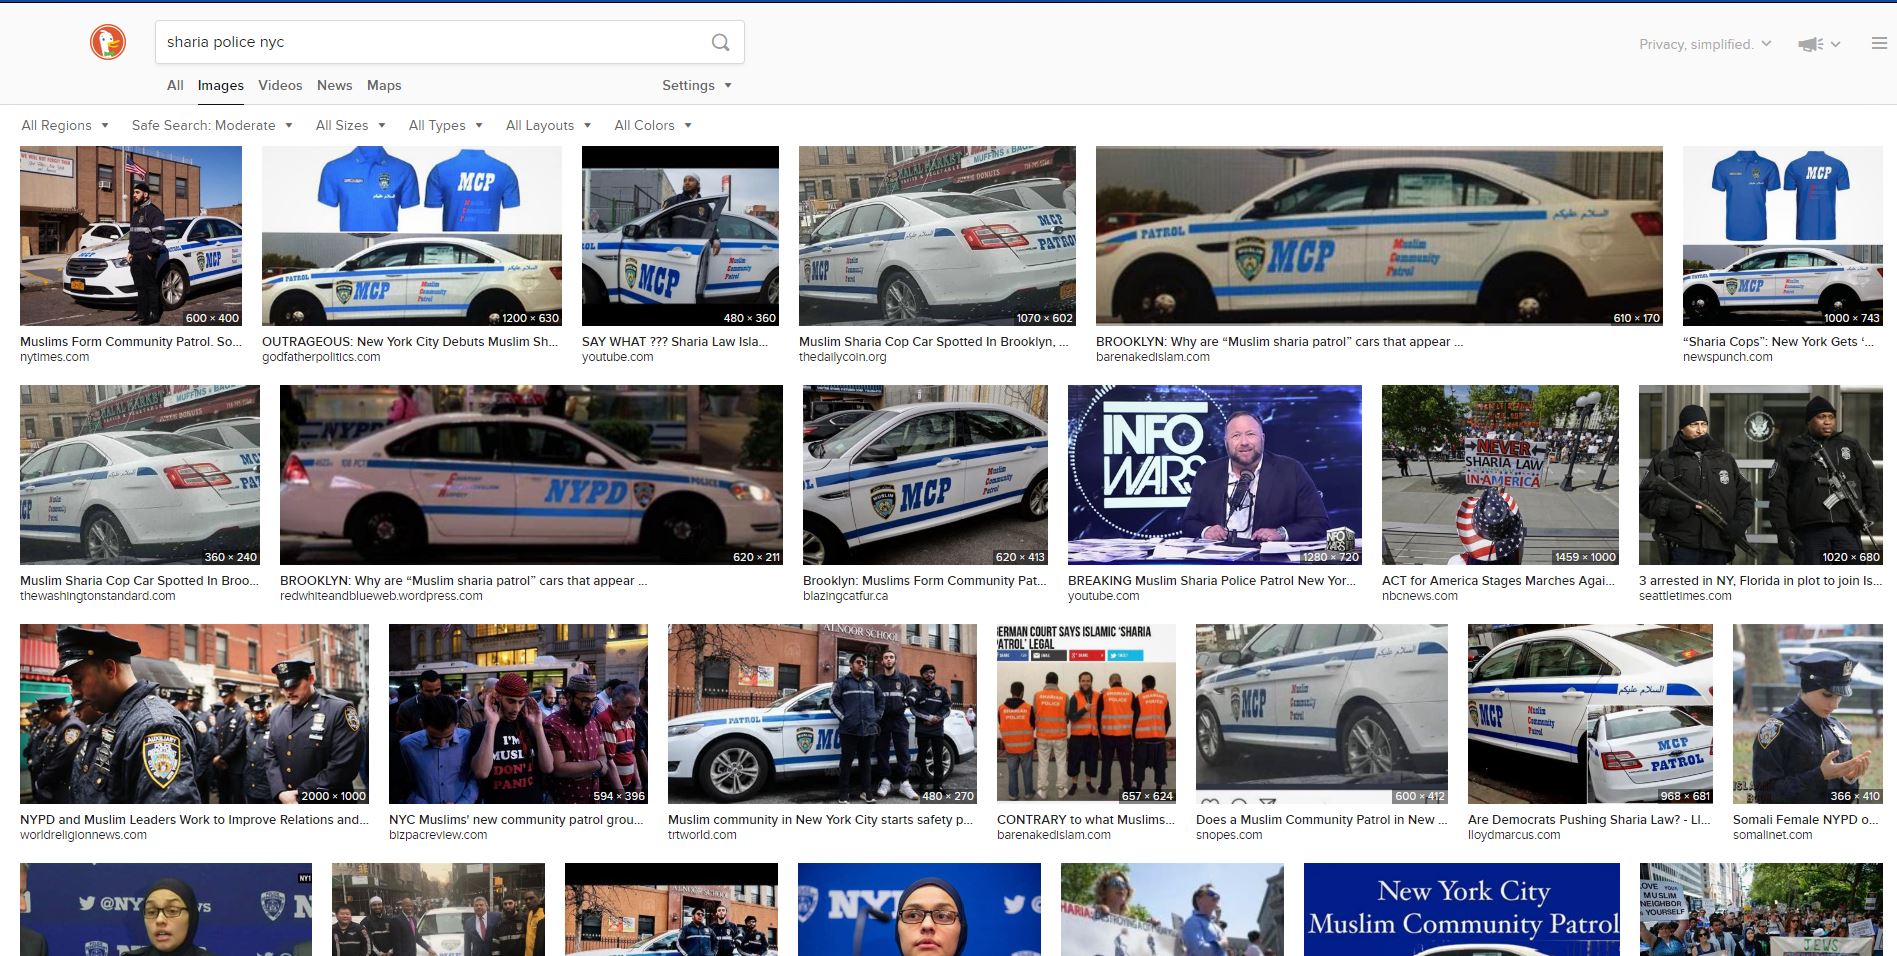Click 'BREAKING Muslim Sharia Police Patrol' title

(x=1212, y=580)
